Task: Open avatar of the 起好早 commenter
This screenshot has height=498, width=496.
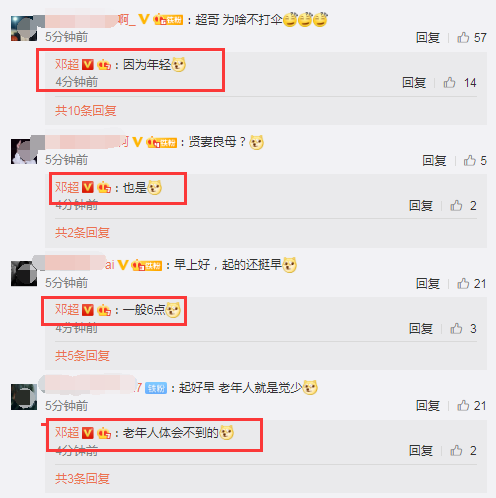Action: click(24, 397)
